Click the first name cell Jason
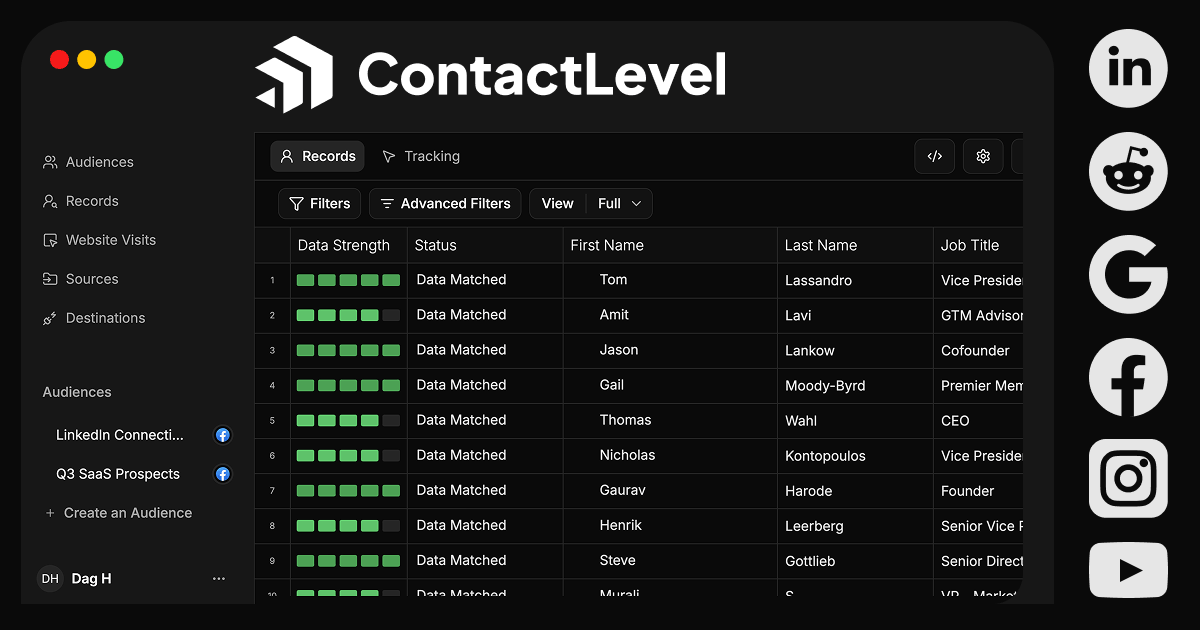Image resolution: width=1200 pixels, height=630 pixels. pyautogui.click(x=619, y=350)
